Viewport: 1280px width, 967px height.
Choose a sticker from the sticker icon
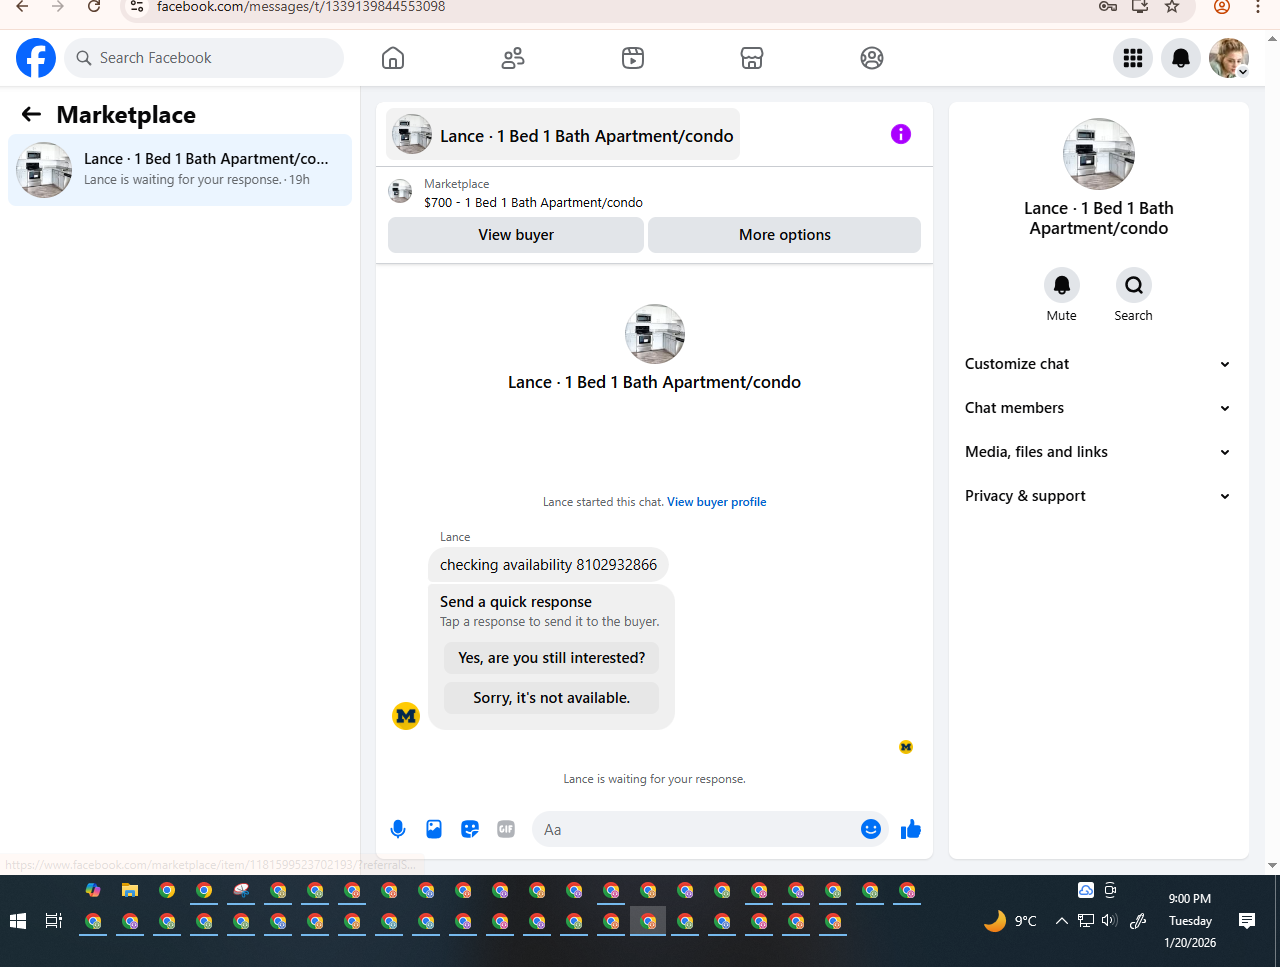pos(470,829)
